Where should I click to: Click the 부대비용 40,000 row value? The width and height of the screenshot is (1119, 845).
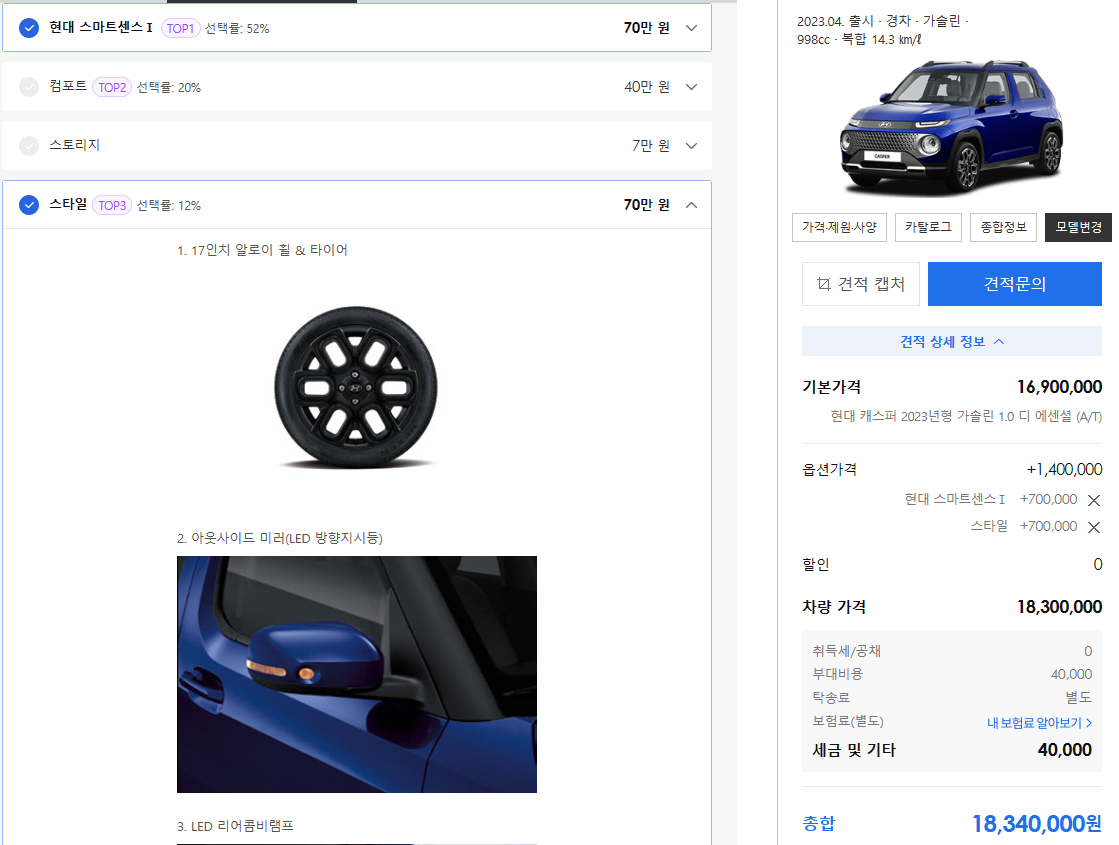[1071, 674]
